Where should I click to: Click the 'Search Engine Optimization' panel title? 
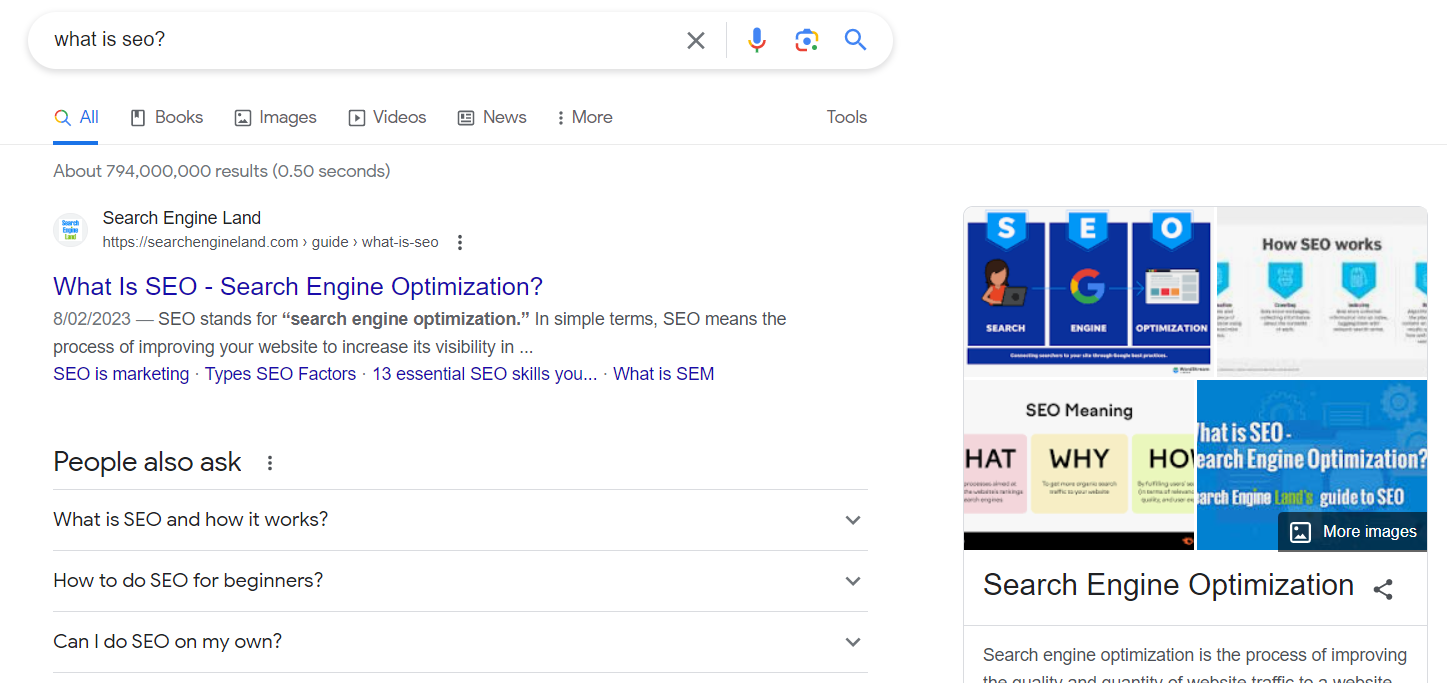1168,585
